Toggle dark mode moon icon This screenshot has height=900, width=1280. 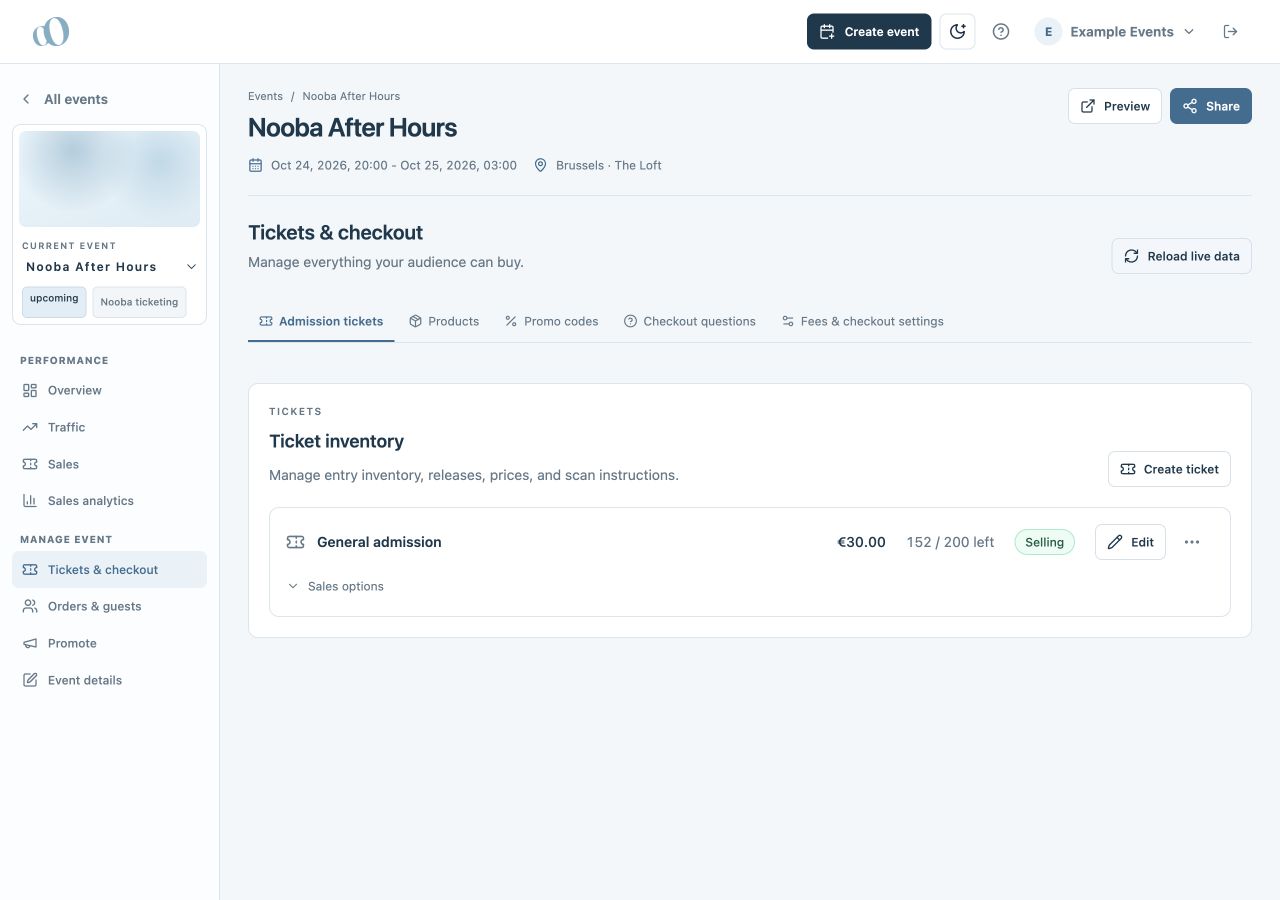(957, 32)
